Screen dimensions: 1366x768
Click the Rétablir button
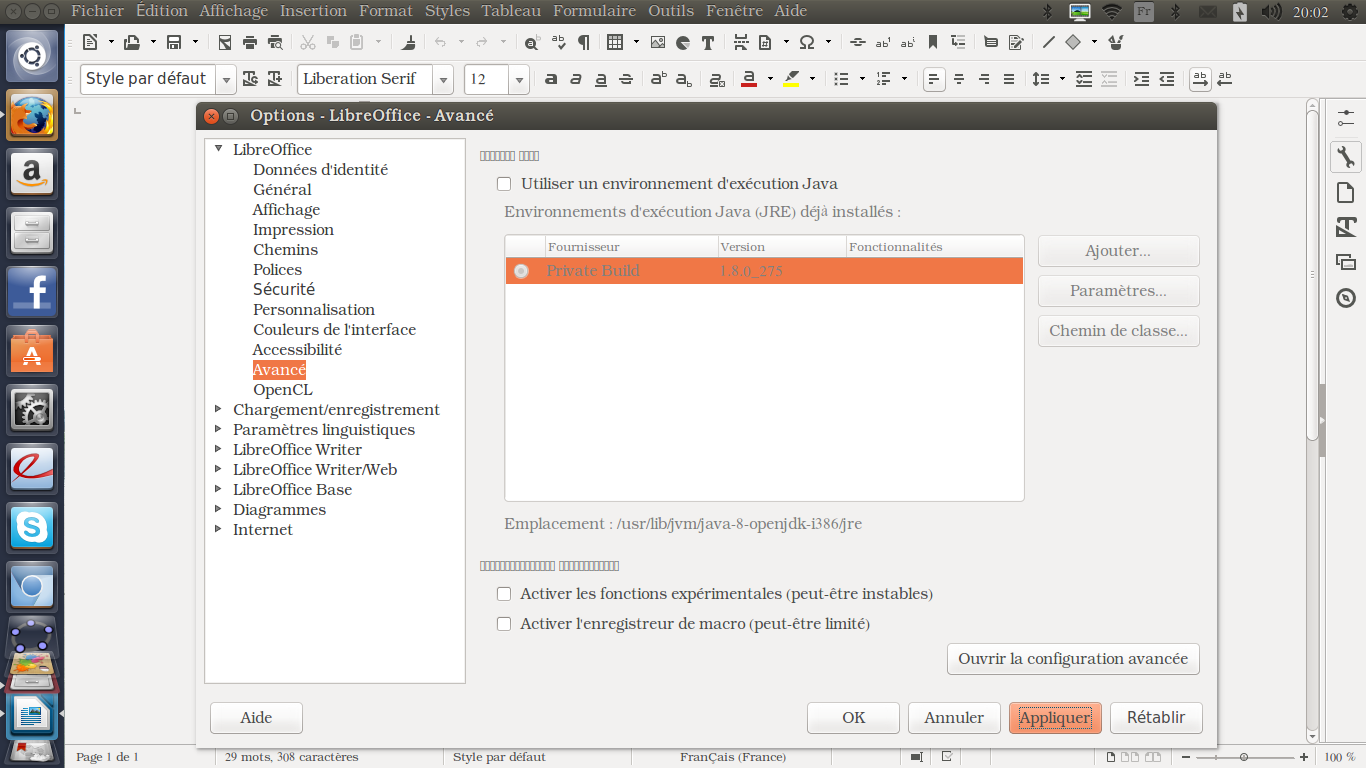pyautogui.click(x=1156, y=718)
